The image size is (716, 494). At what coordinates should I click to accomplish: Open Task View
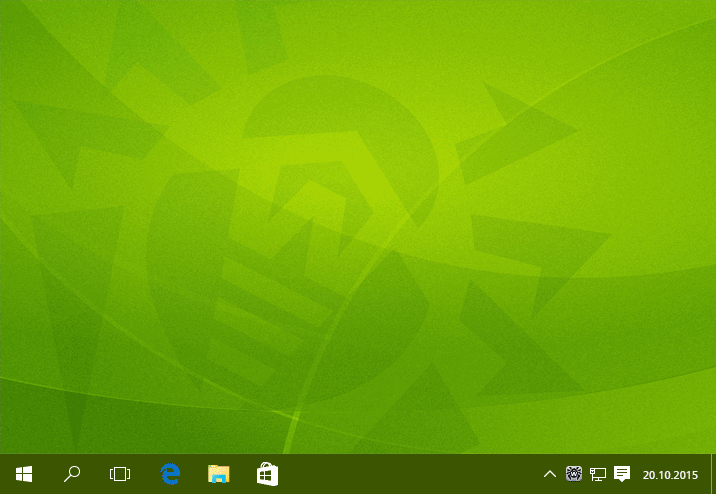(x=120, y=474)
